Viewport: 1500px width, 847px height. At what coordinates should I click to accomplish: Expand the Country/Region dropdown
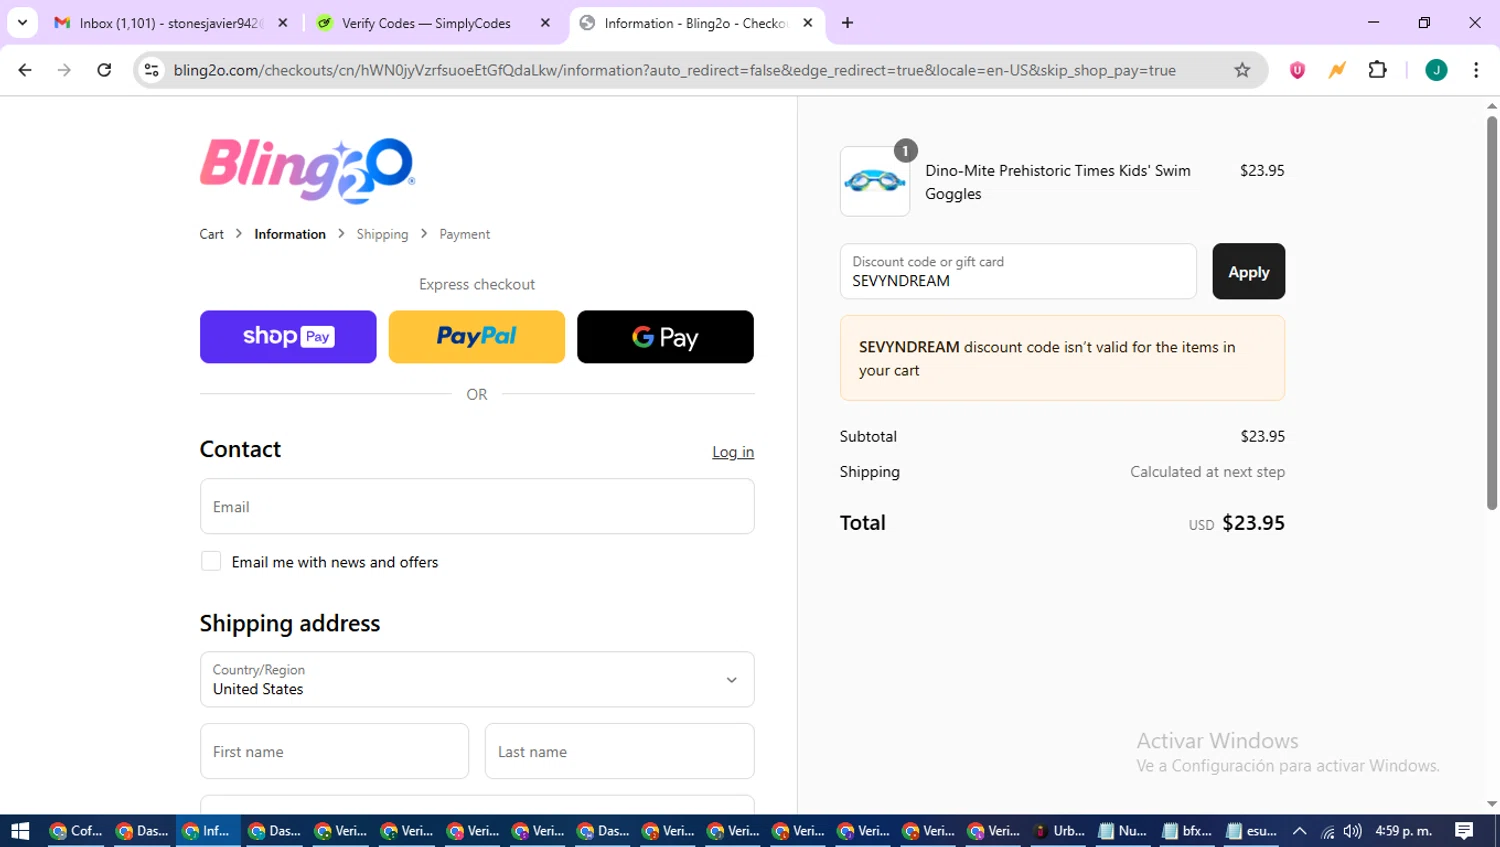(x=477, y=679)
